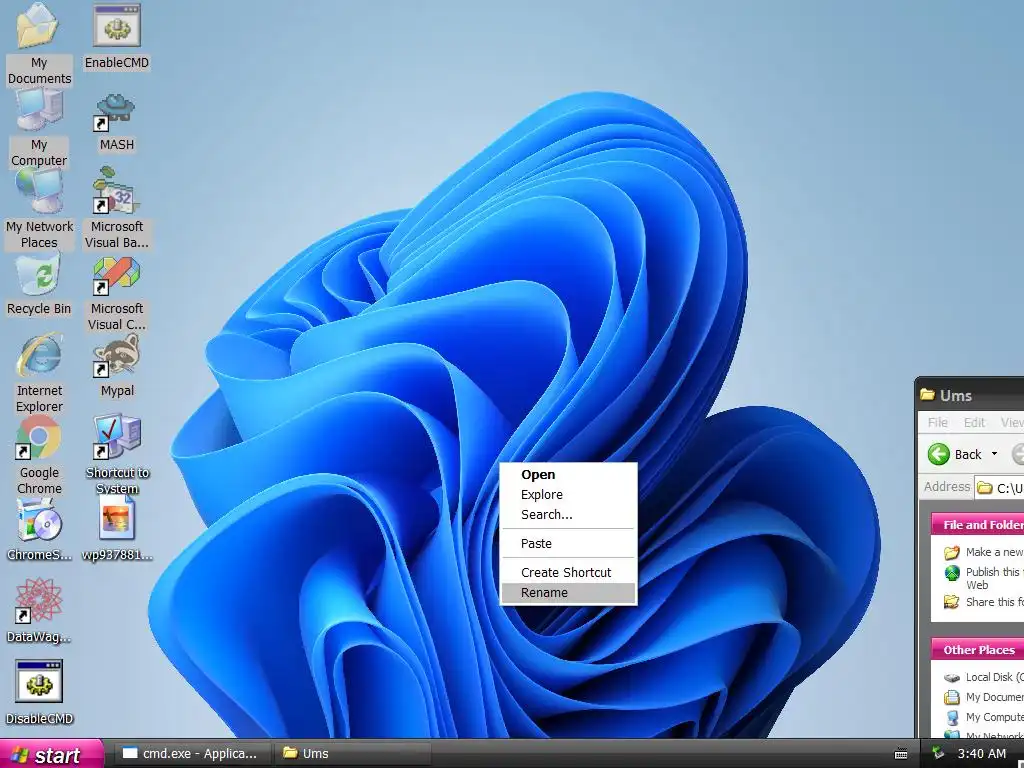Choose Rename in the context menu
The image size is (1024, 768).
568,593
